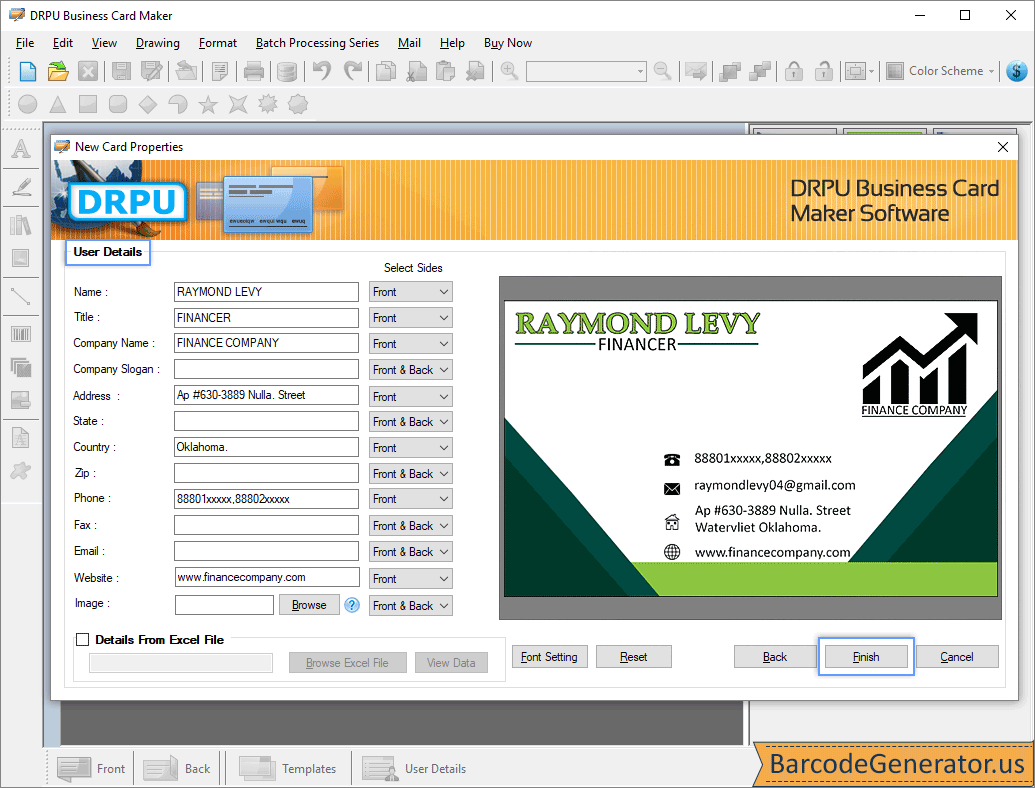Click the mail envelope toolbar icon
This screenshot has width=1035, height=788.
click(696, 71)
